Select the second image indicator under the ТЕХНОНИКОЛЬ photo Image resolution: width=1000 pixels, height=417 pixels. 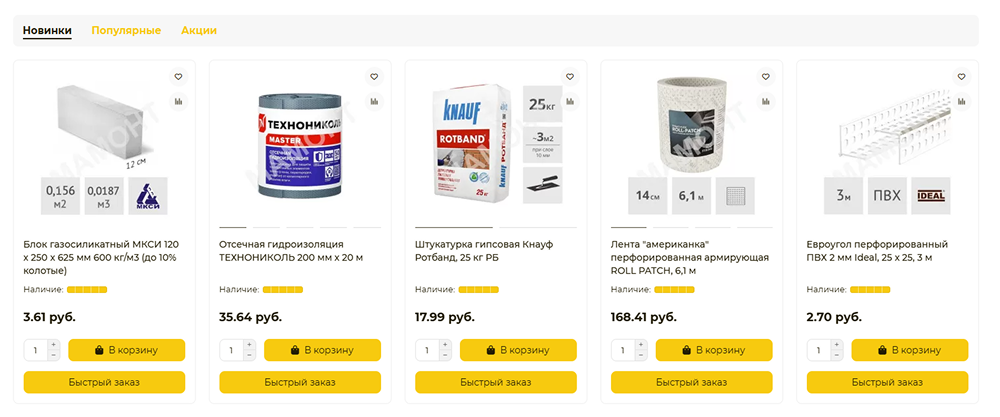click(266, 228)
